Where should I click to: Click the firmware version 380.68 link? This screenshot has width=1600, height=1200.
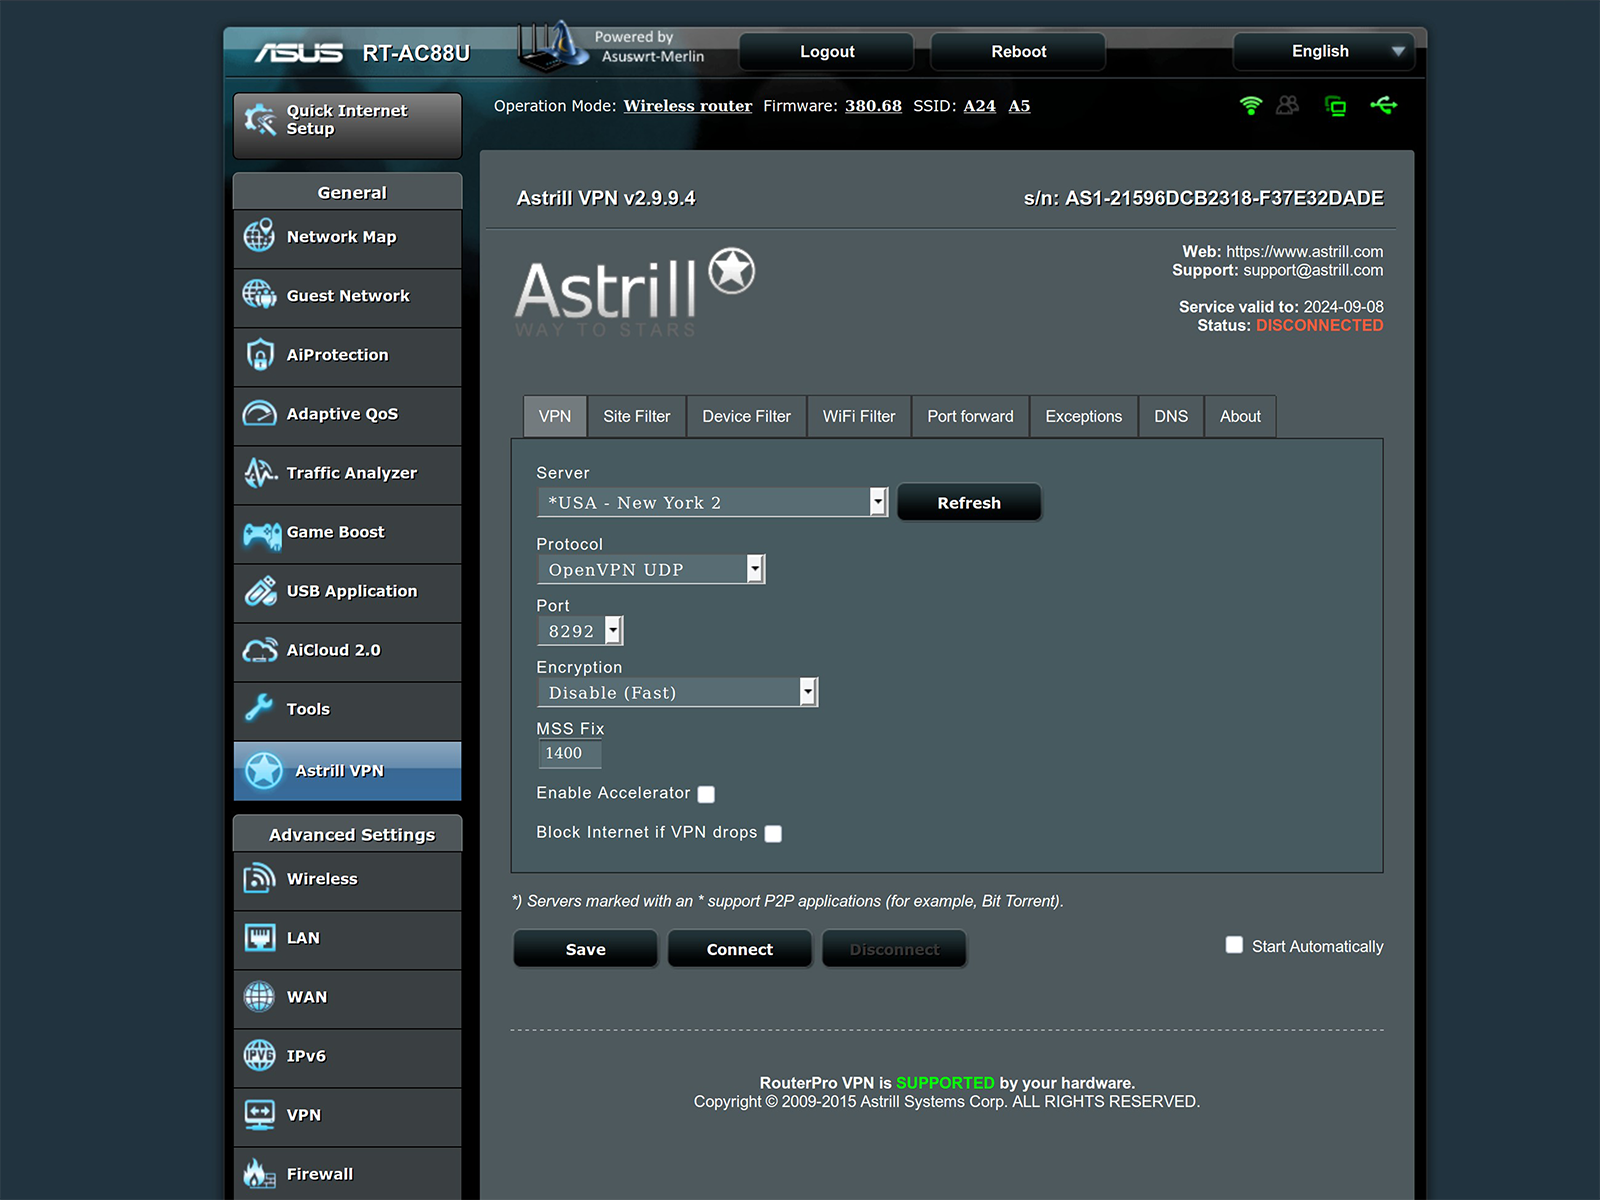873,106
